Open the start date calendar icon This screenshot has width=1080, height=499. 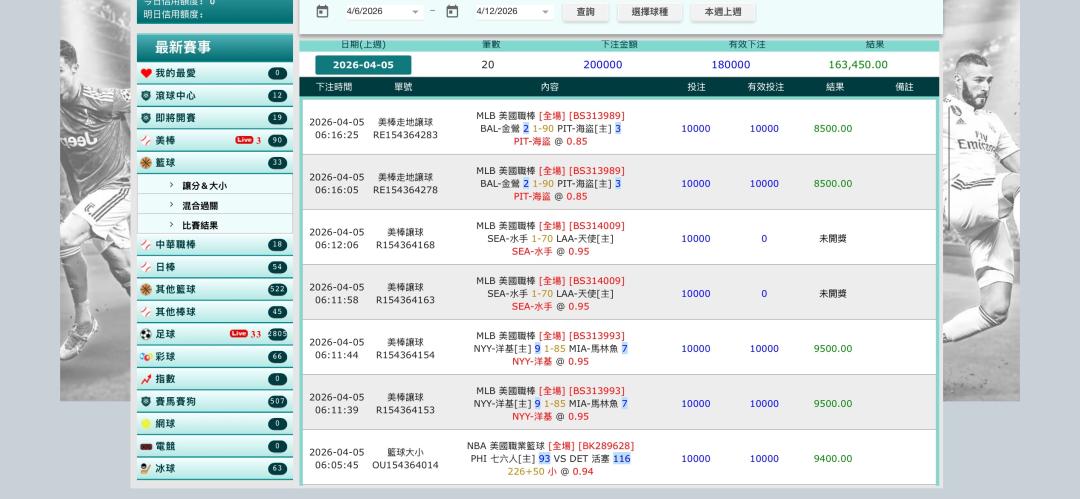(x=322, y=12)
